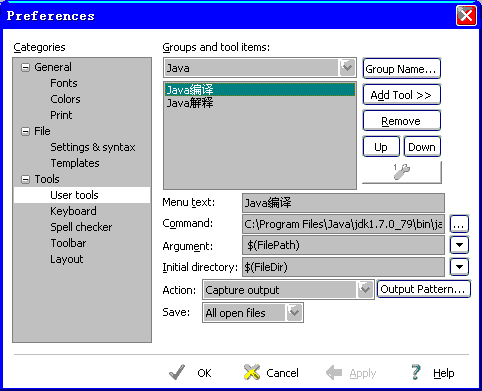
Task: Move the tool Up
Action: click(x=381, y=147)
